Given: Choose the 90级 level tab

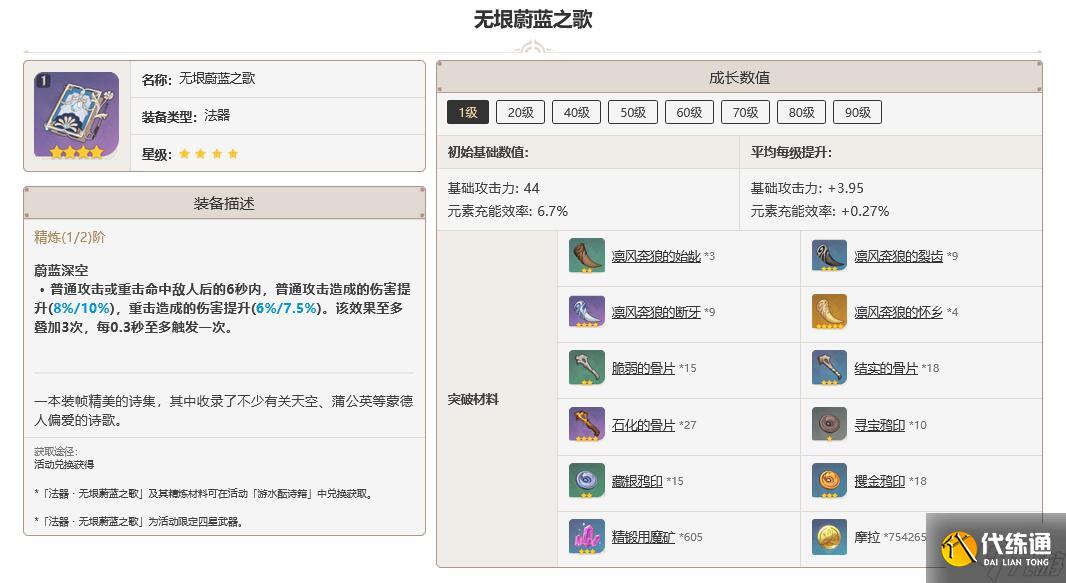Looking at the screenshot, I should 857,112.
